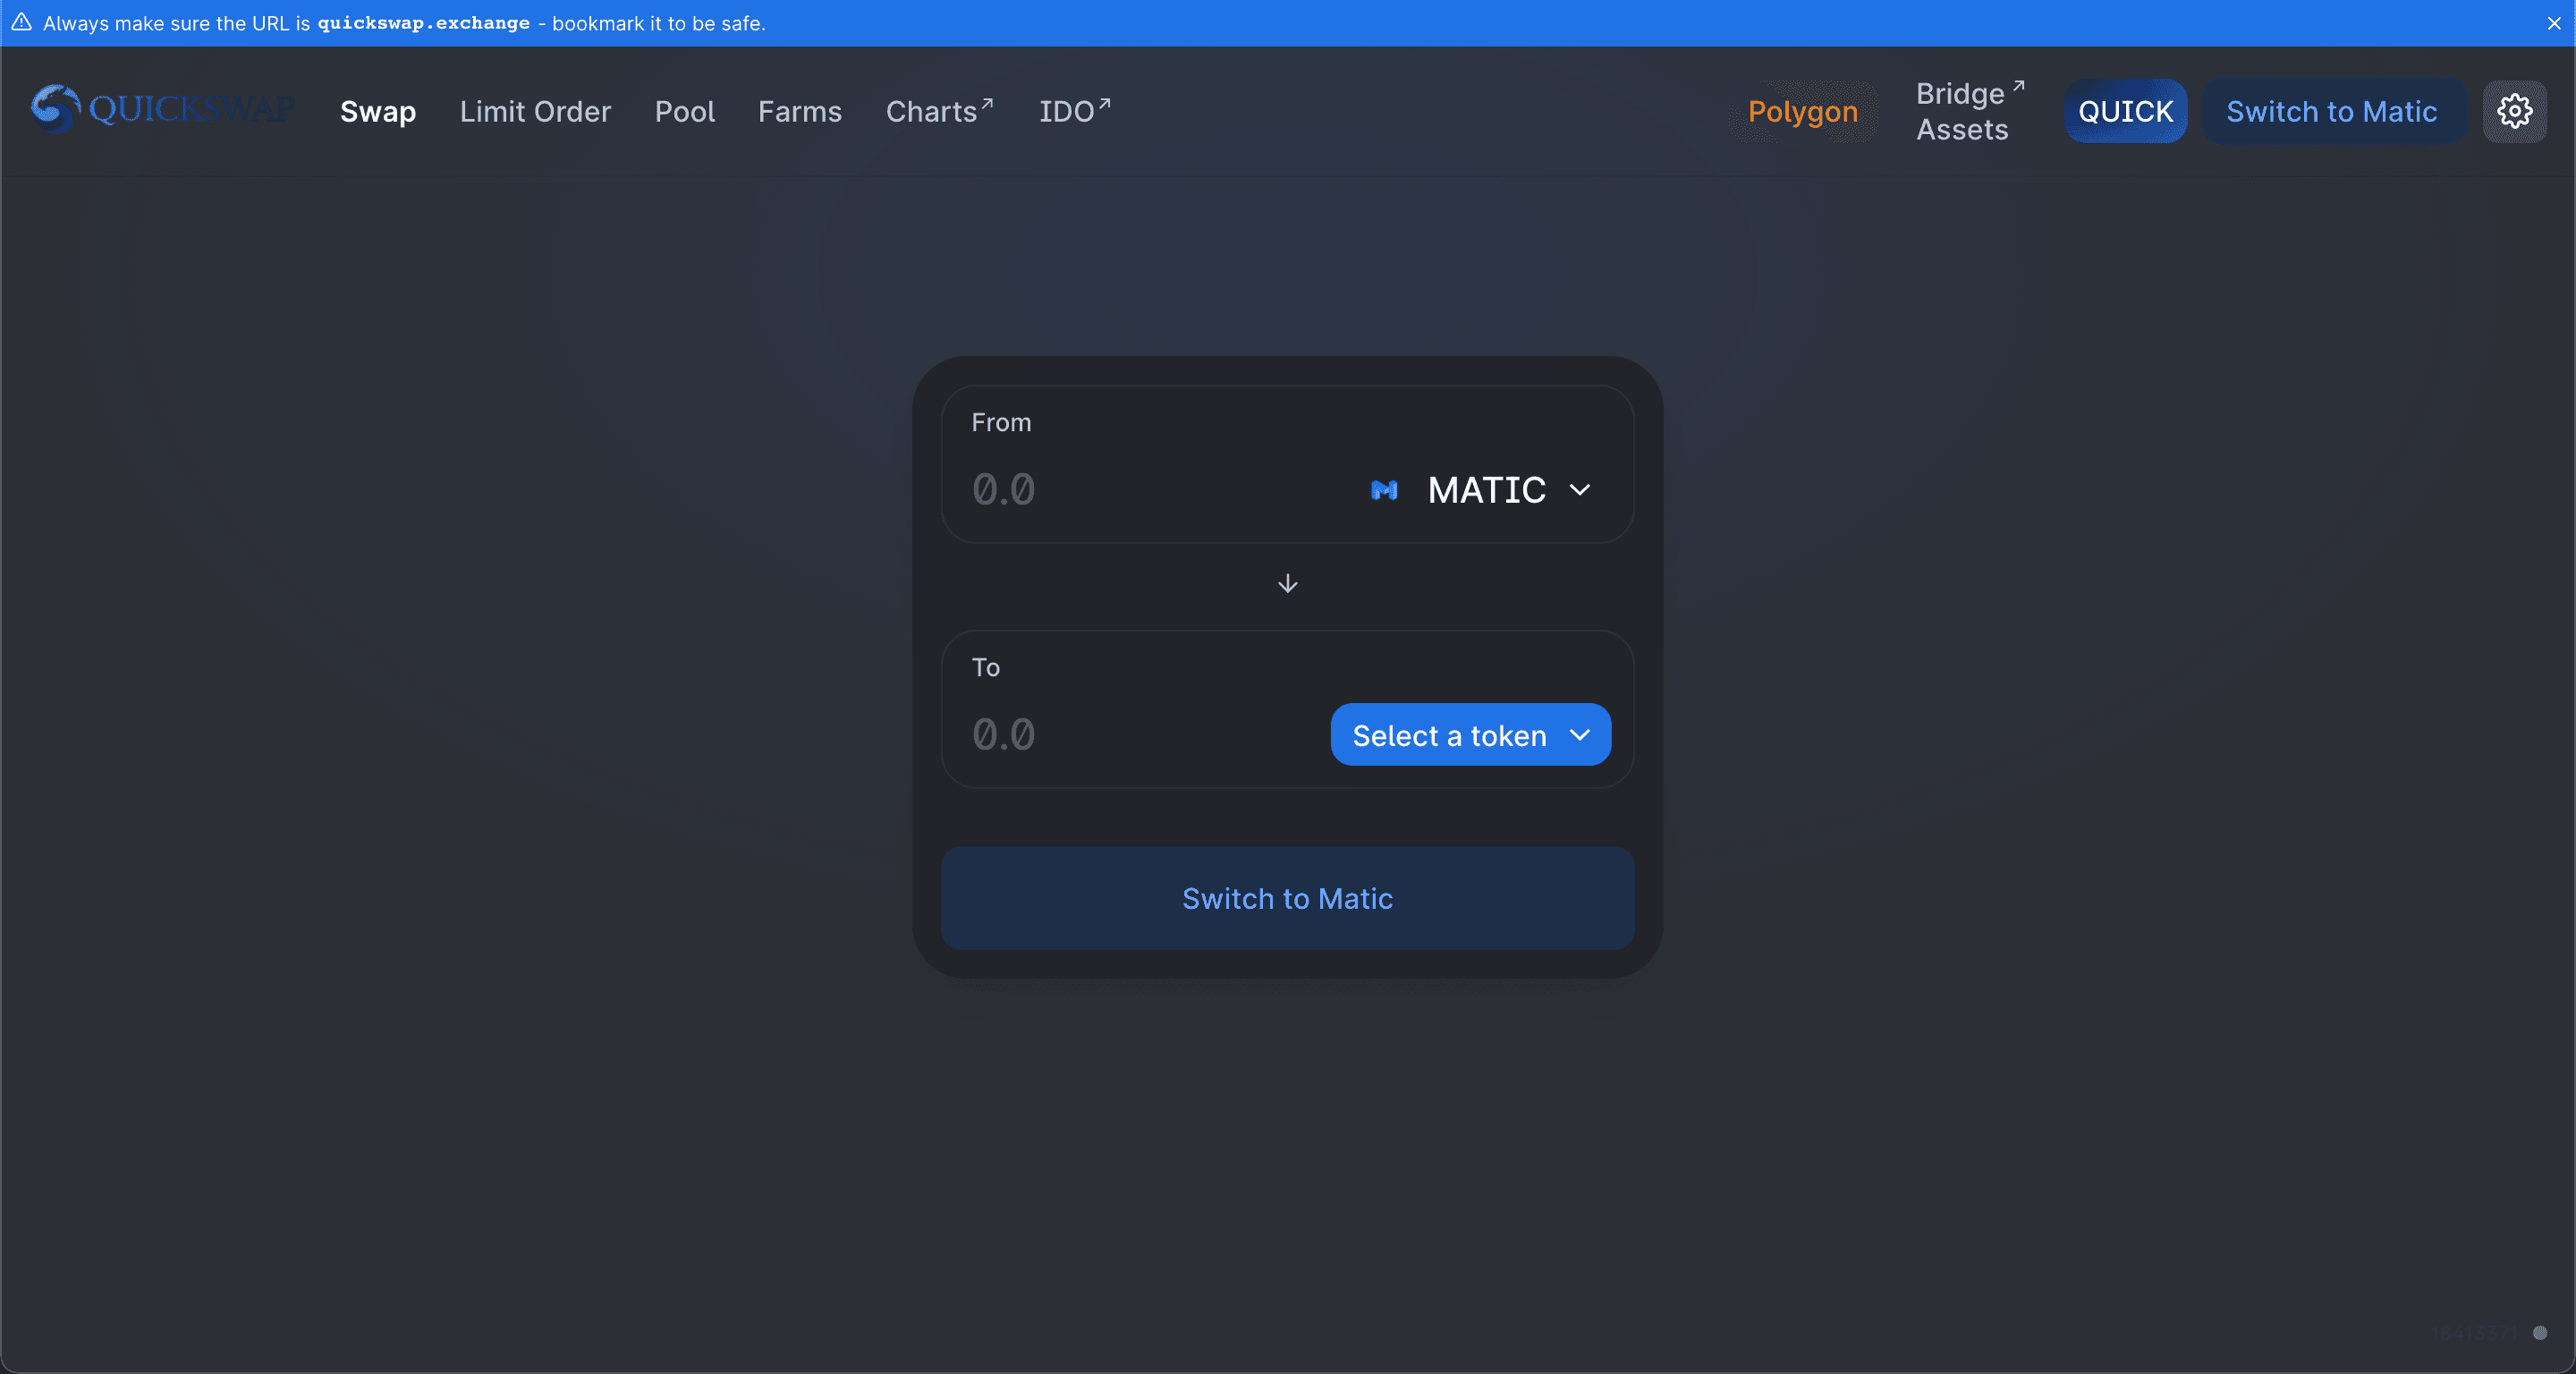
Task: Click the warning triangle icon in banner
Action: pos(21,22)
